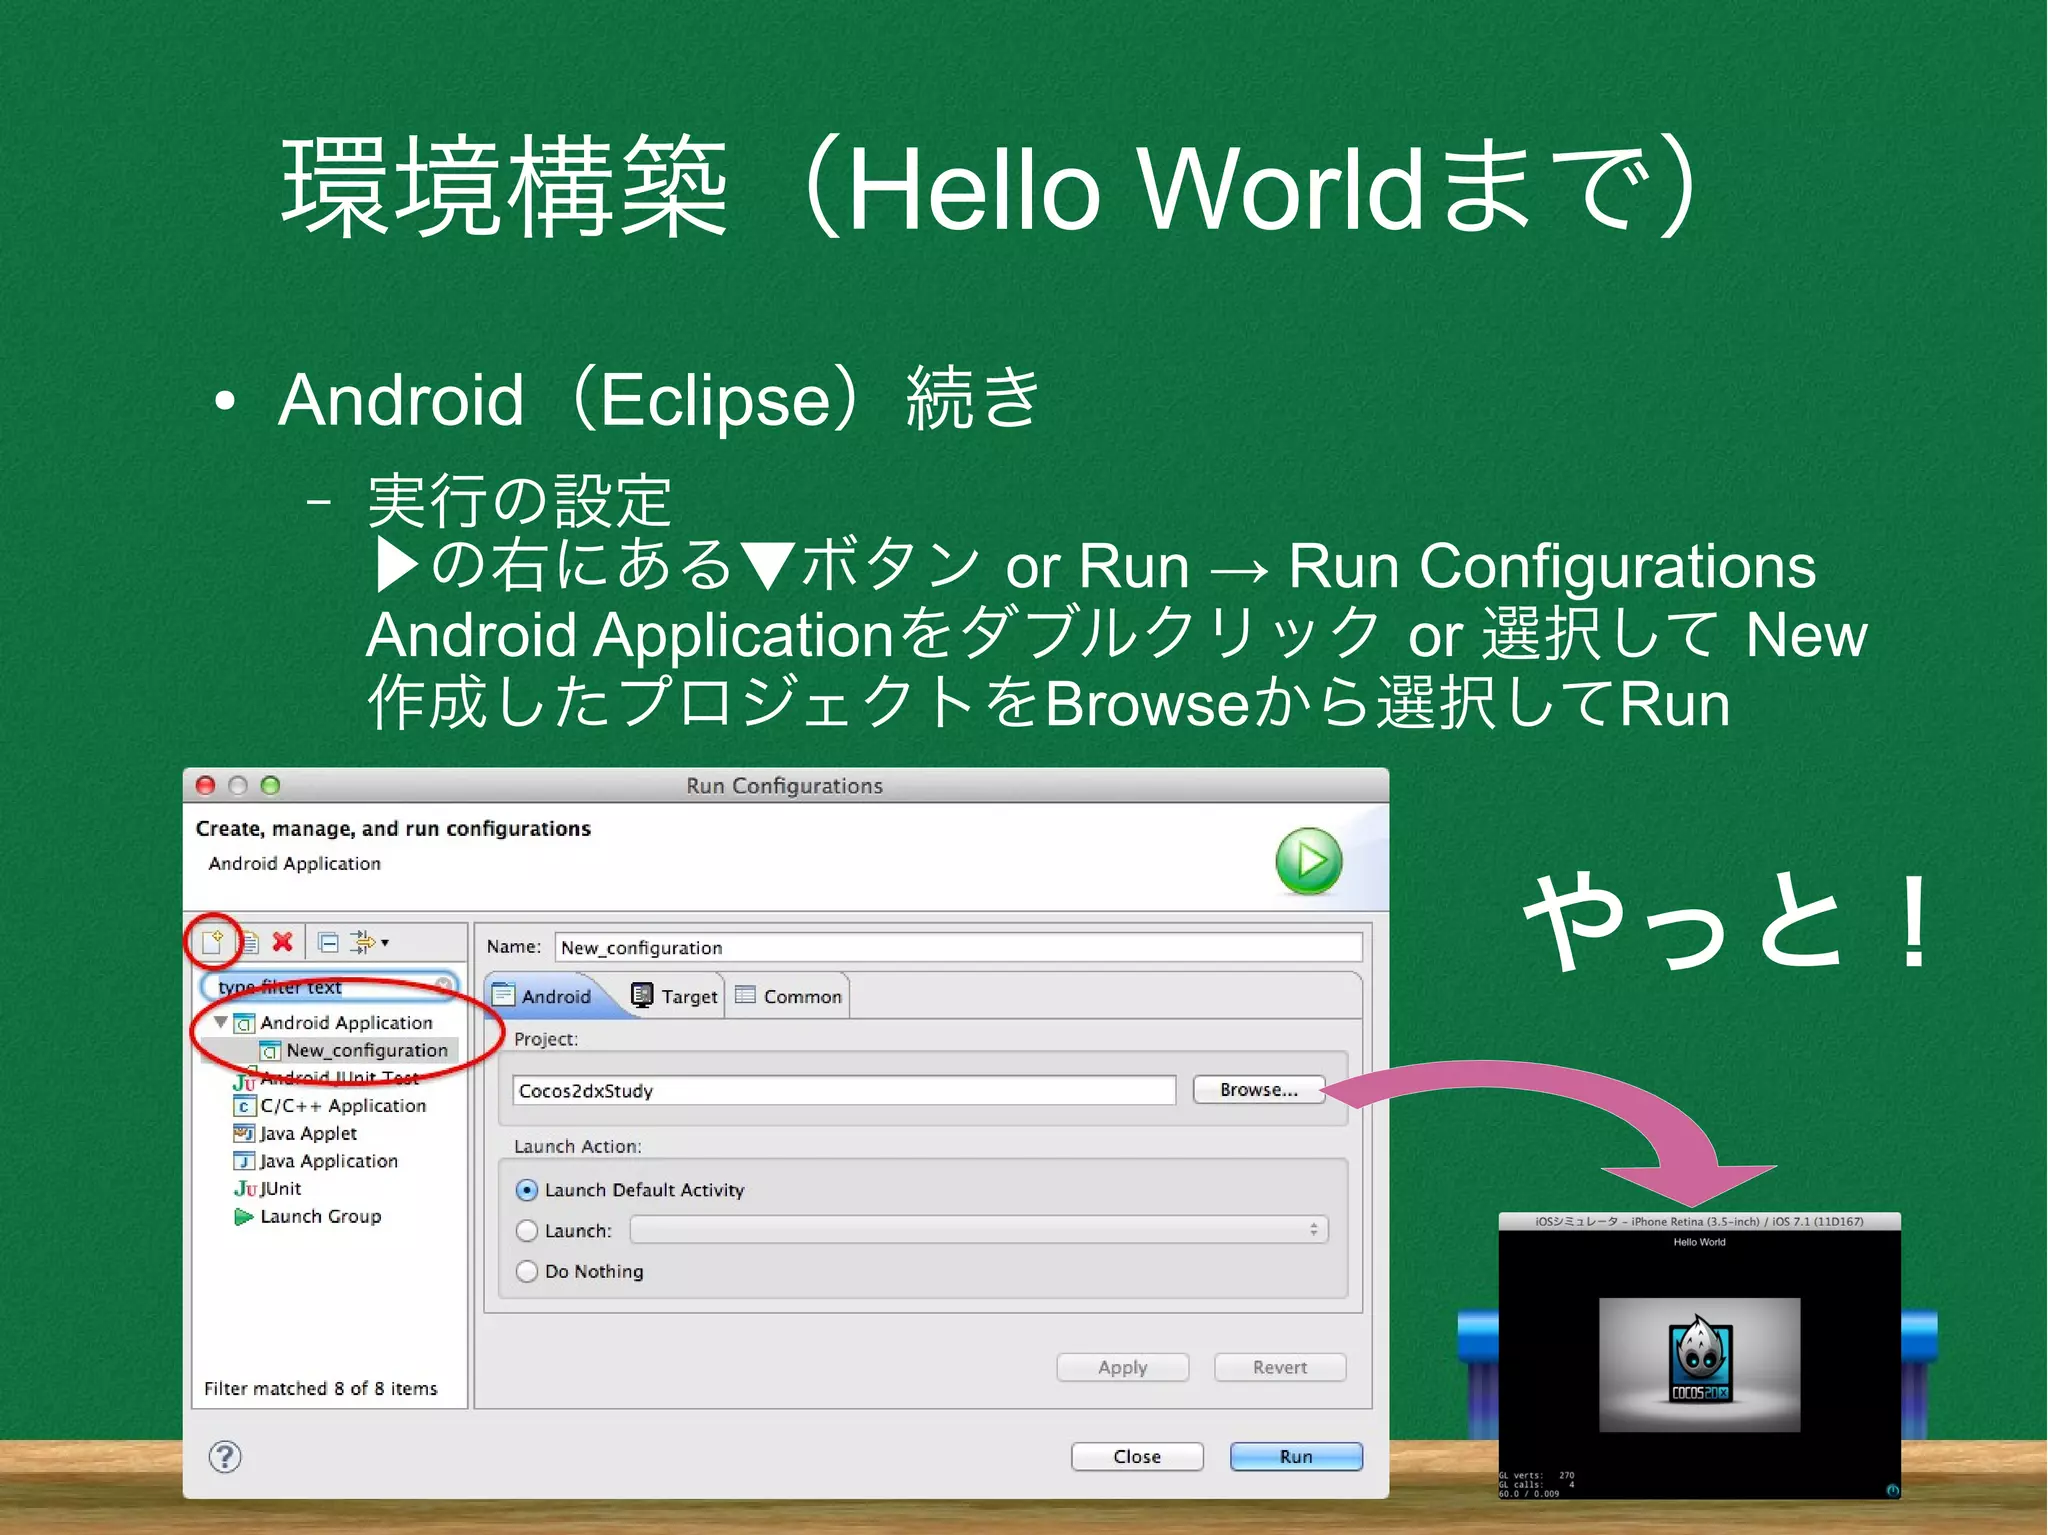This screenshot has height=1535, width=2048.
Task: Select JUnit in the tree
Action: [x=280, y=1188]
